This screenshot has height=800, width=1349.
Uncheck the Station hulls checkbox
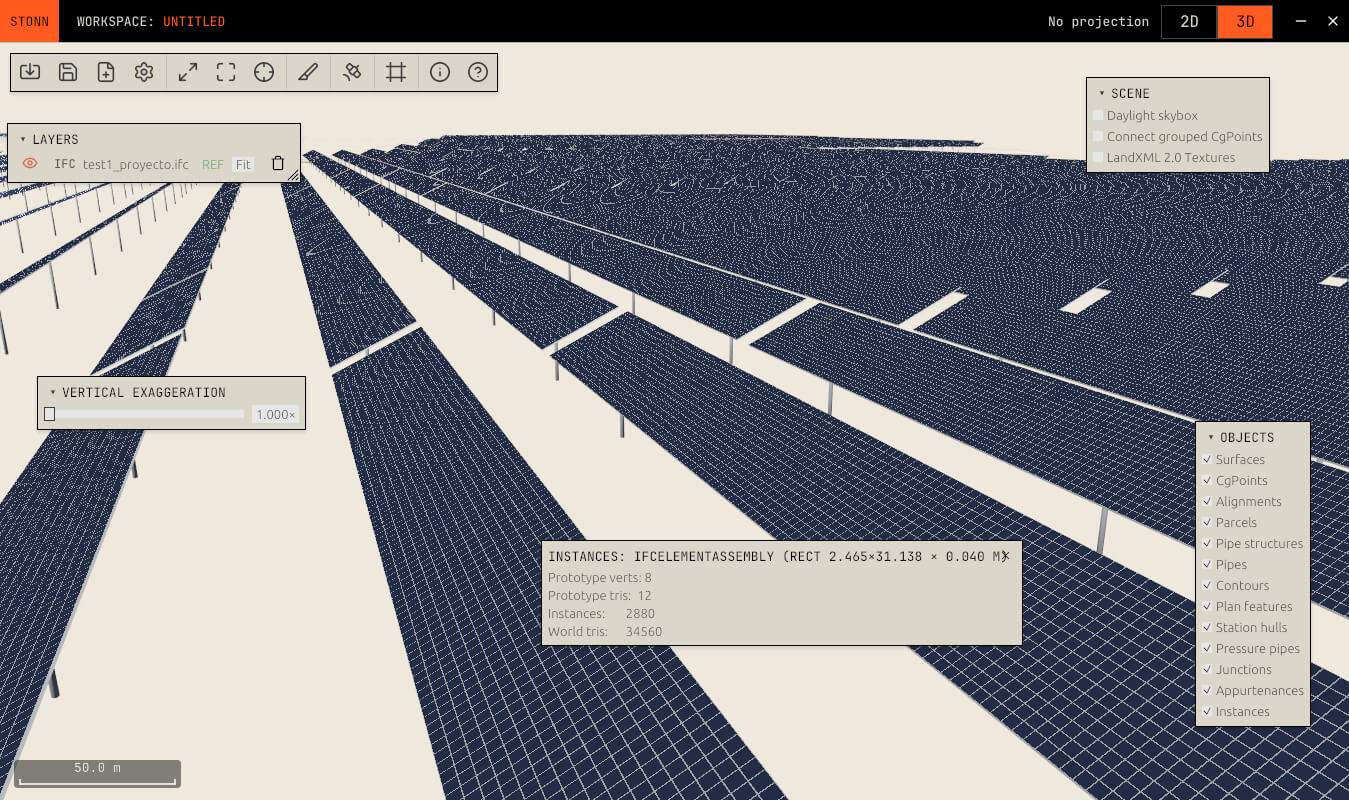[1208, 628]
